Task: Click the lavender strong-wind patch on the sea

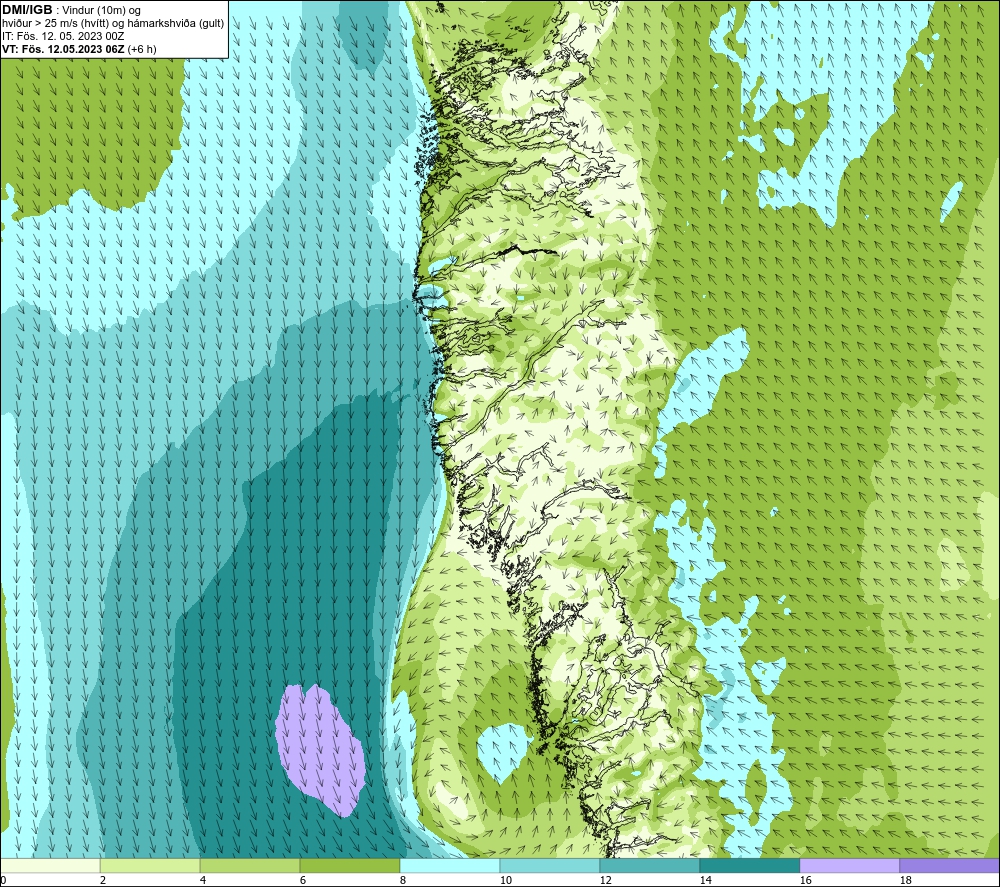Action: point(321,749)
